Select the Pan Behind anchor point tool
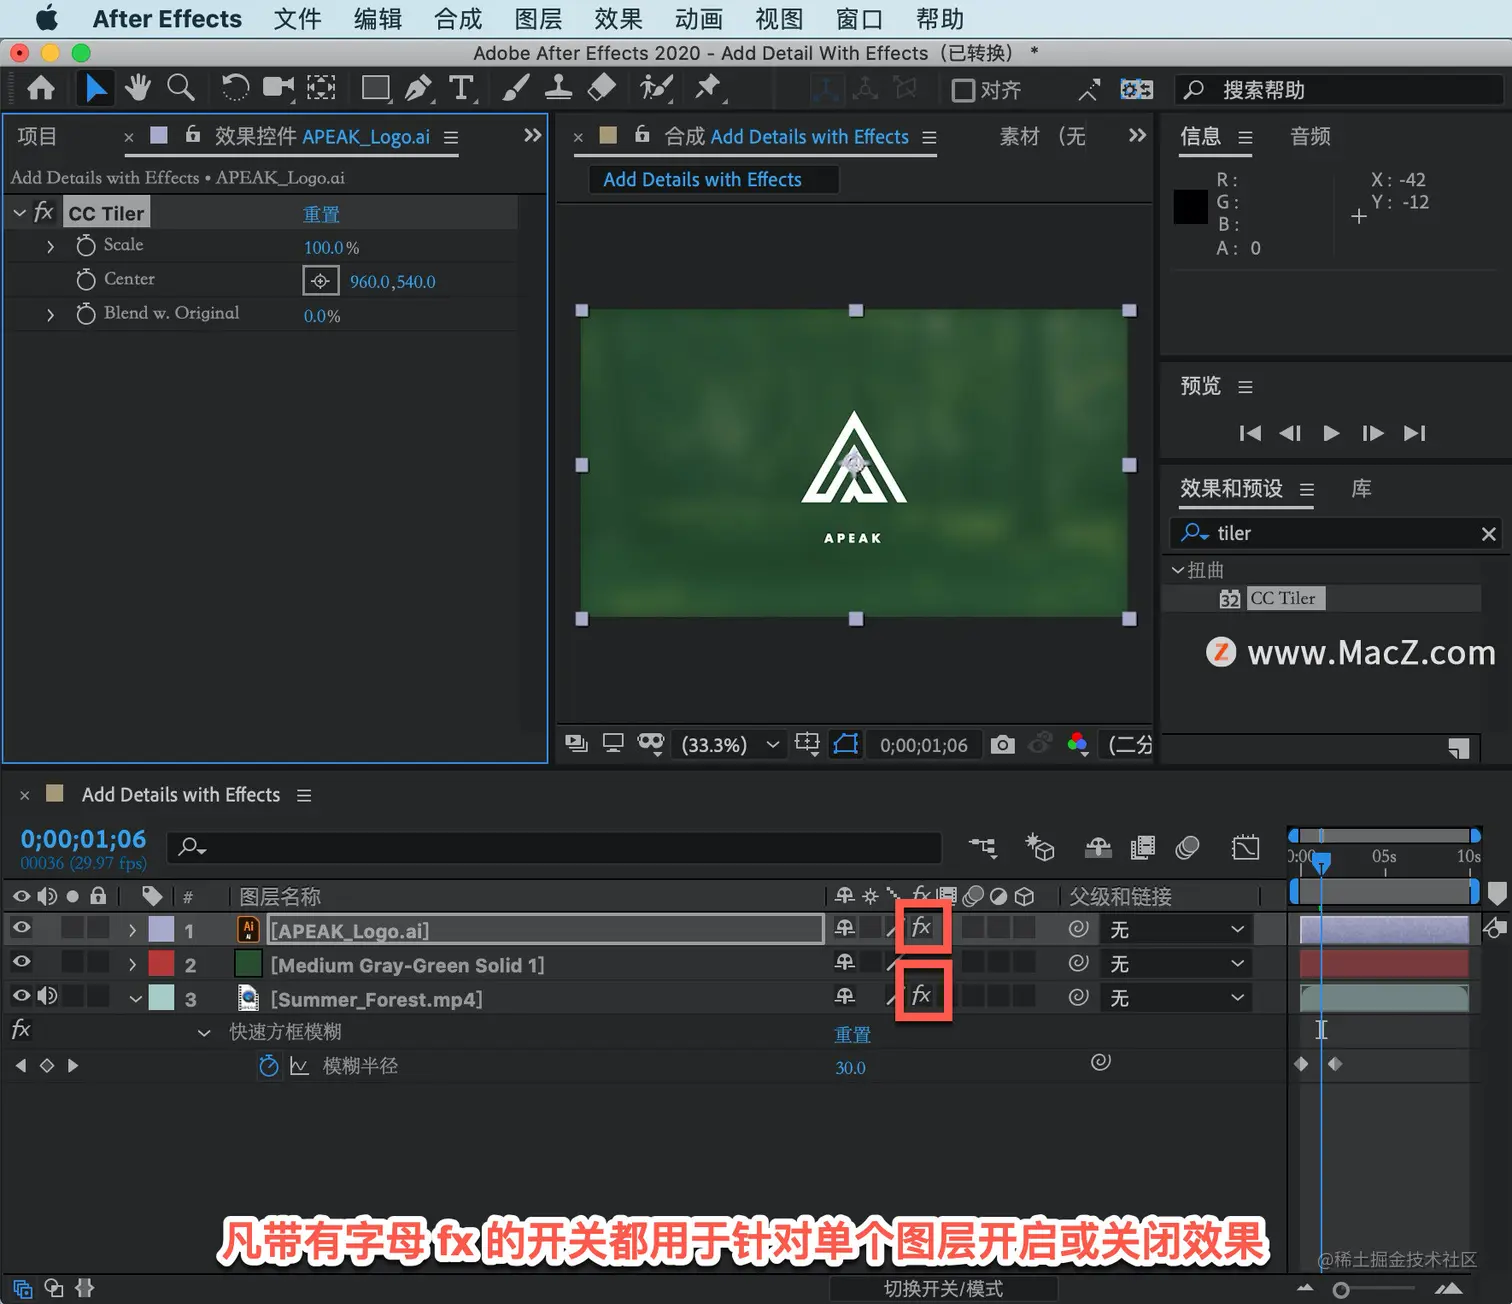1512x1304 pixels. pos(321,89)
